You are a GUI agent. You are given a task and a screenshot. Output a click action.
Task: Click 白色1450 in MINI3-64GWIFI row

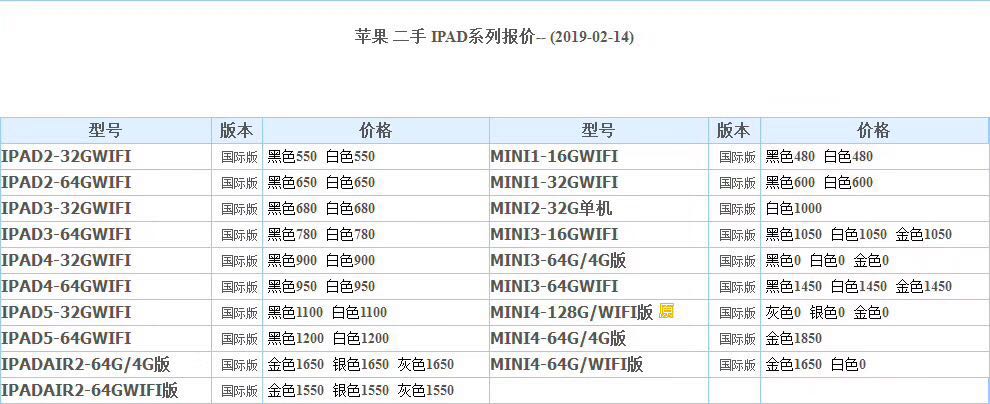(859, 287)
